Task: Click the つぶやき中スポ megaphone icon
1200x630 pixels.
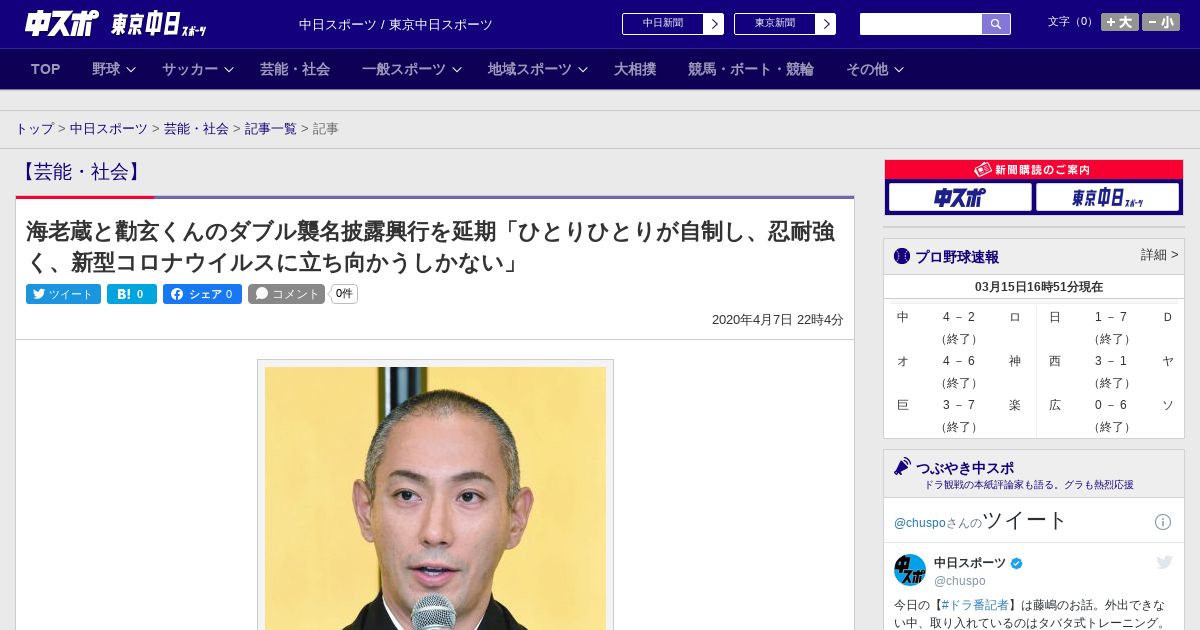Action: 902,467
